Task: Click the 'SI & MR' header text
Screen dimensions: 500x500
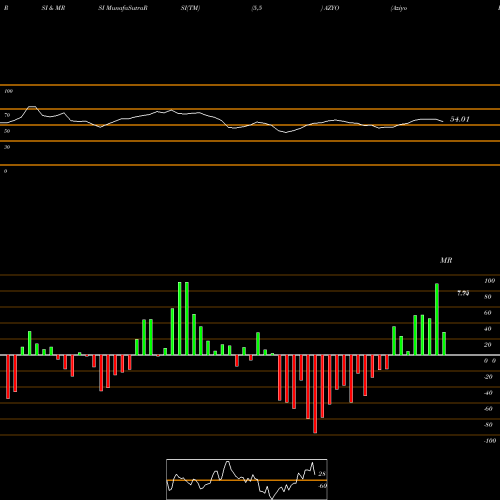Action: [53, 8]
